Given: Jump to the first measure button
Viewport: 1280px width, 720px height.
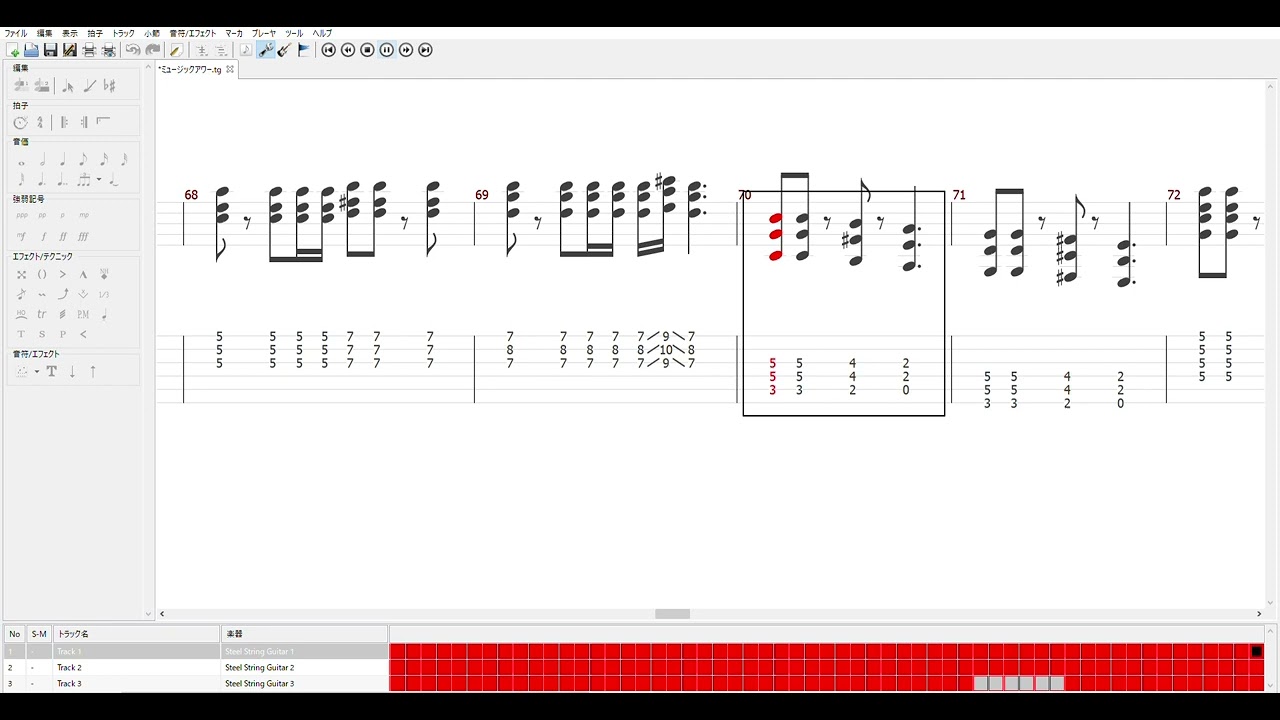Looking at the screenshot, I should pos(328,50).
